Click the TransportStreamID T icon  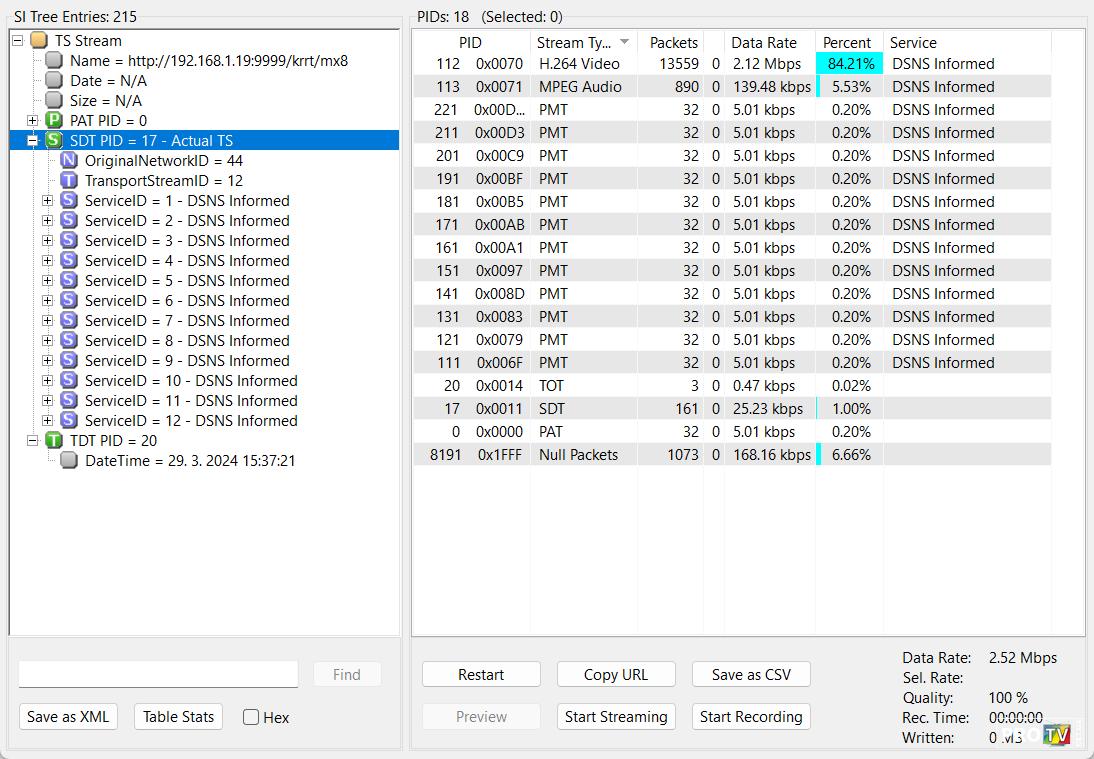(x=69, y=181)
